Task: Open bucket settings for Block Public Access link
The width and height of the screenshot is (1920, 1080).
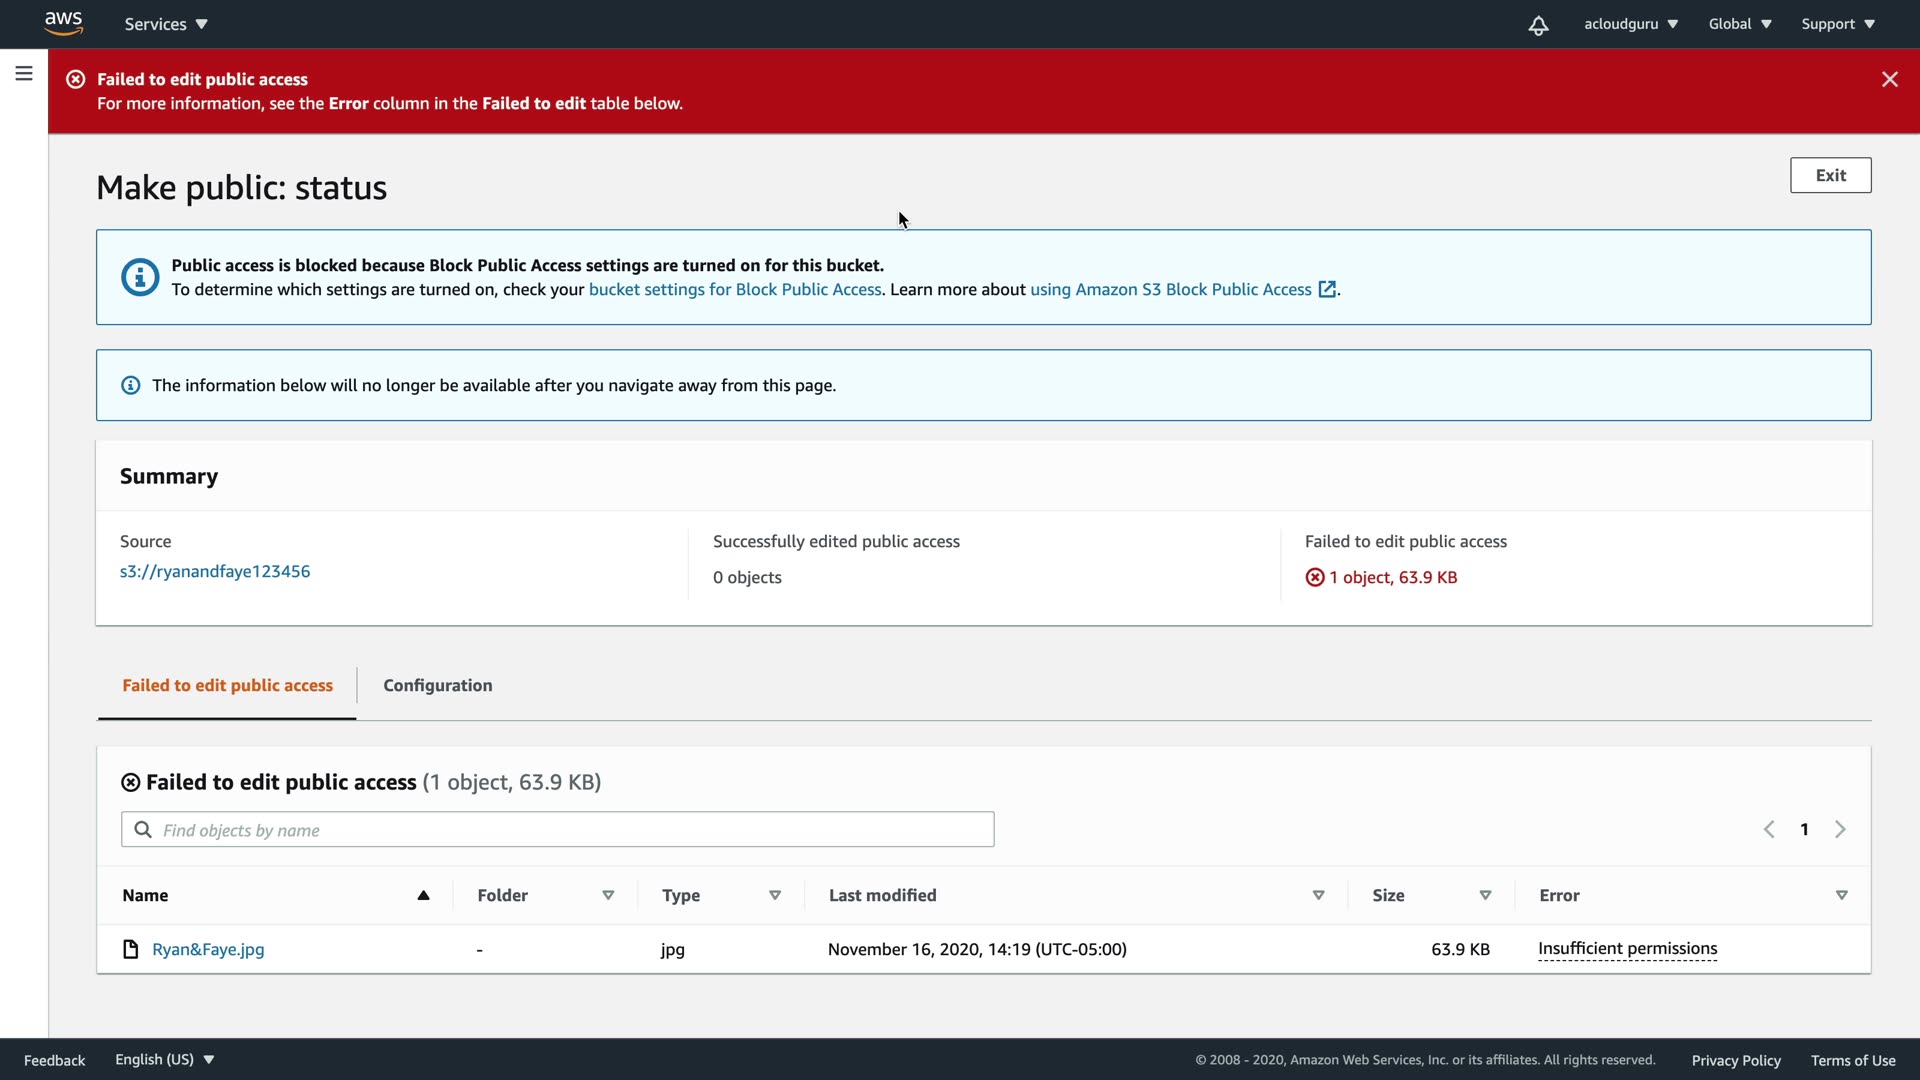Action: coord(735,289)
